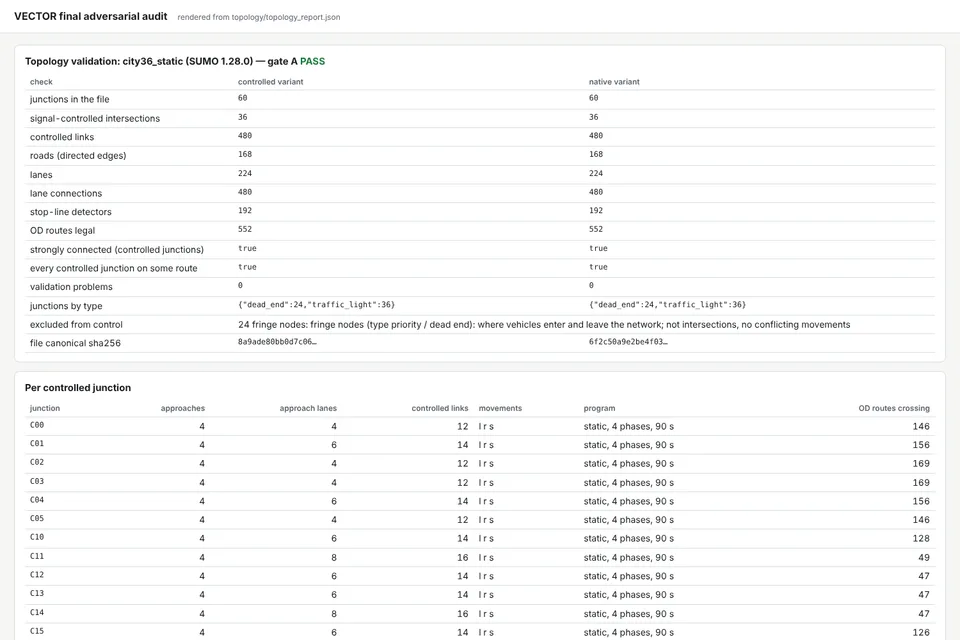Select junction "C04" in the junction table

[x=37, y=500]
